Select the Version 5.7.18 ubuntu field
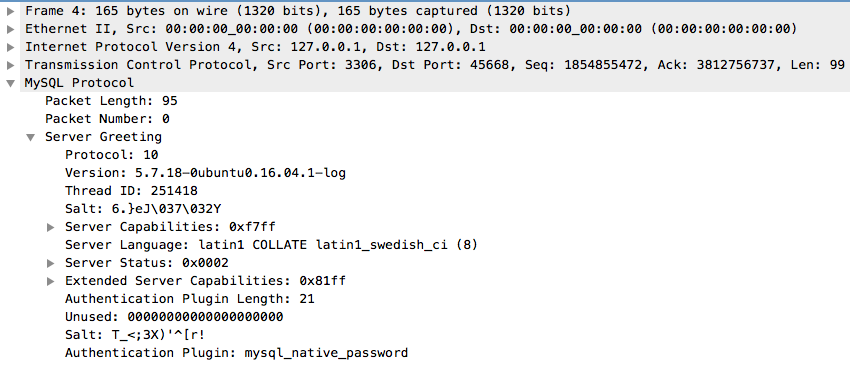The width and height of the screenshot is (850, 368). tap(205, 173)
